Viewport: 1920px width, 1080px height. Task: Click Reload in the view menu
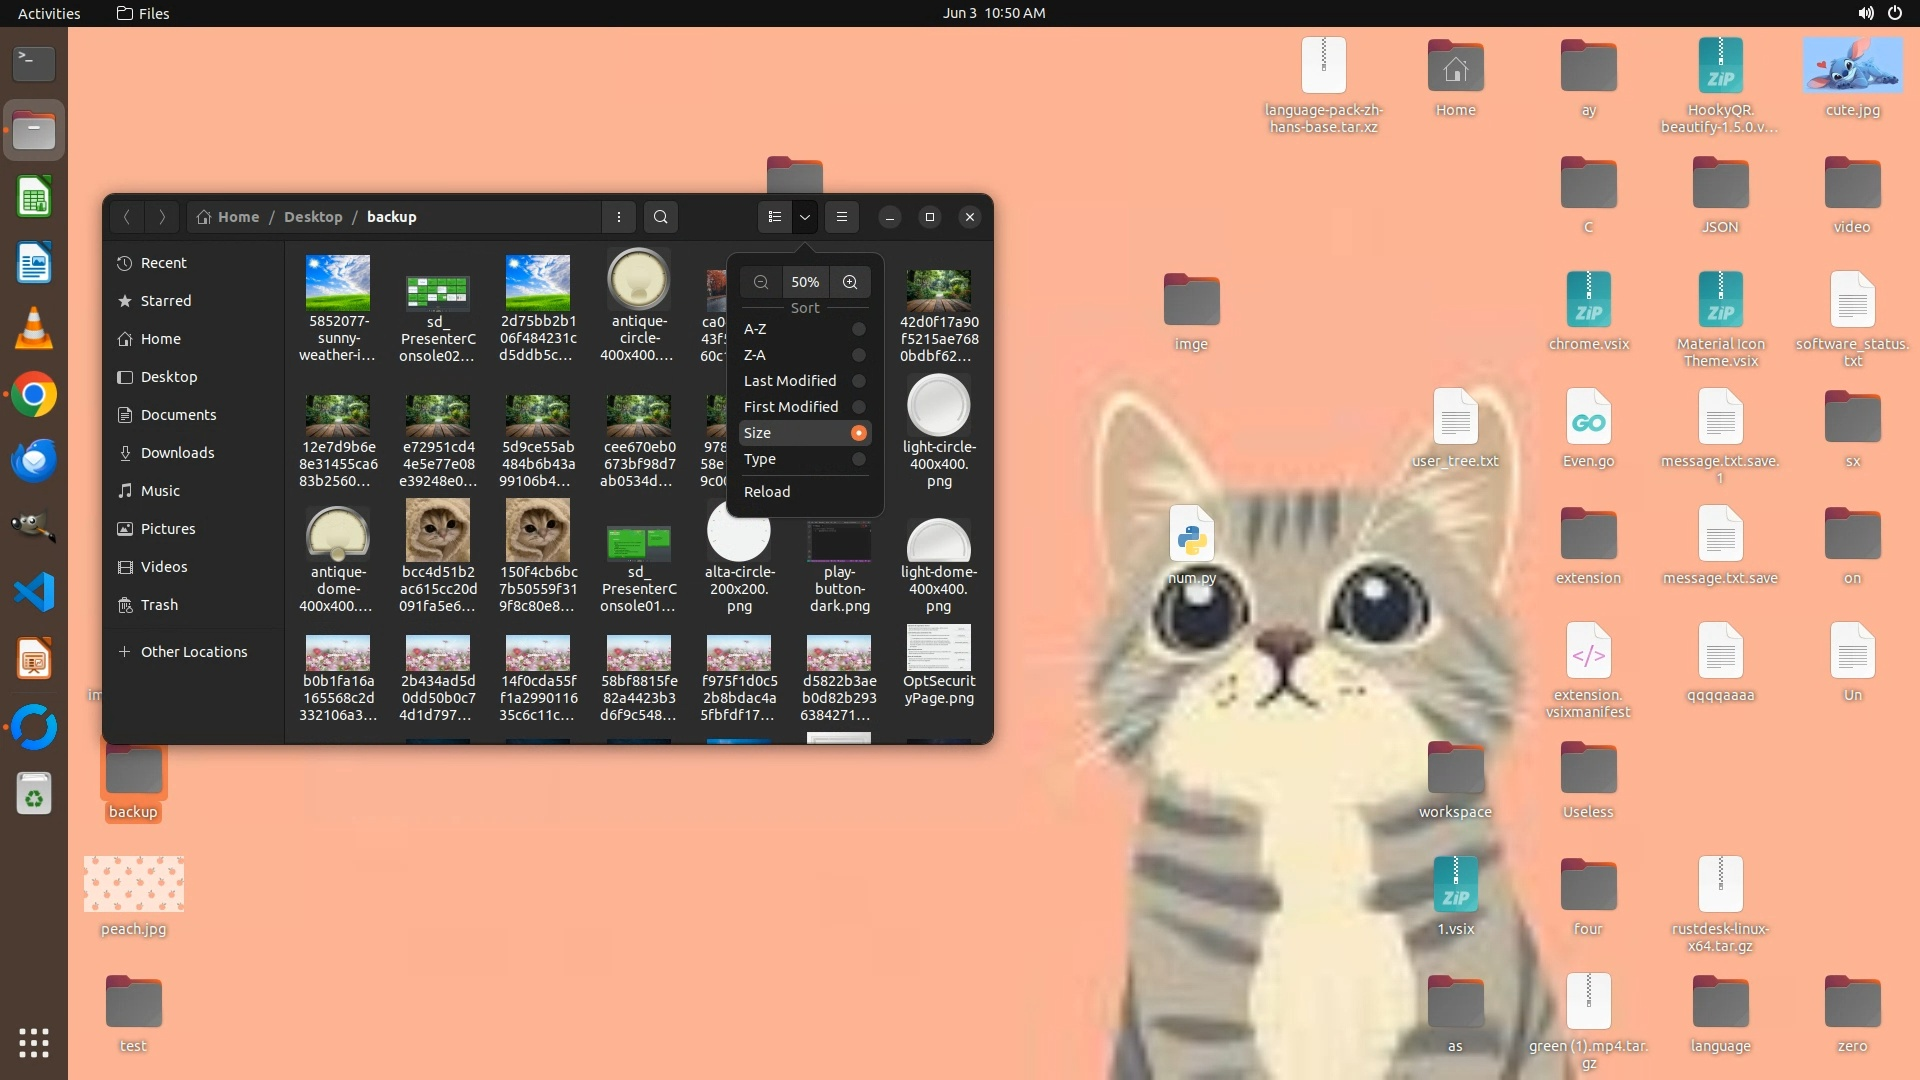pyautogui.click(x=767, y=492)
